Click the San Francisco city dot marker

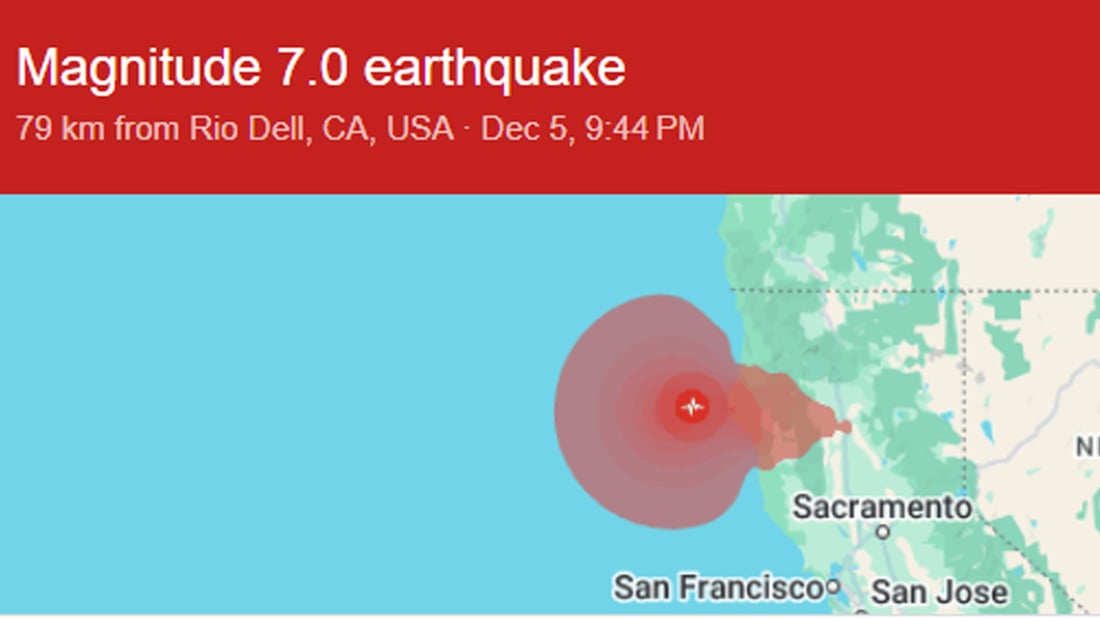832,587
